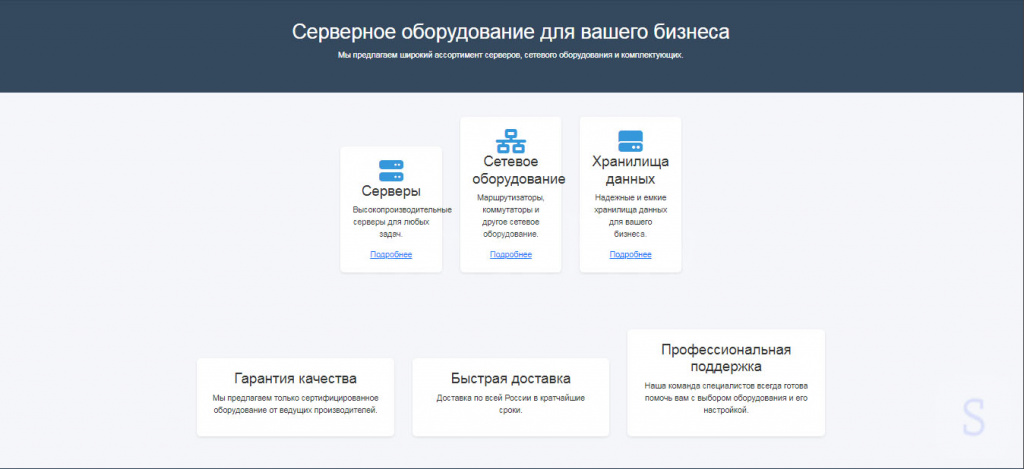
Task: Click text Высокопроизводительные серверы для любых задач
Action: [402, 221]
